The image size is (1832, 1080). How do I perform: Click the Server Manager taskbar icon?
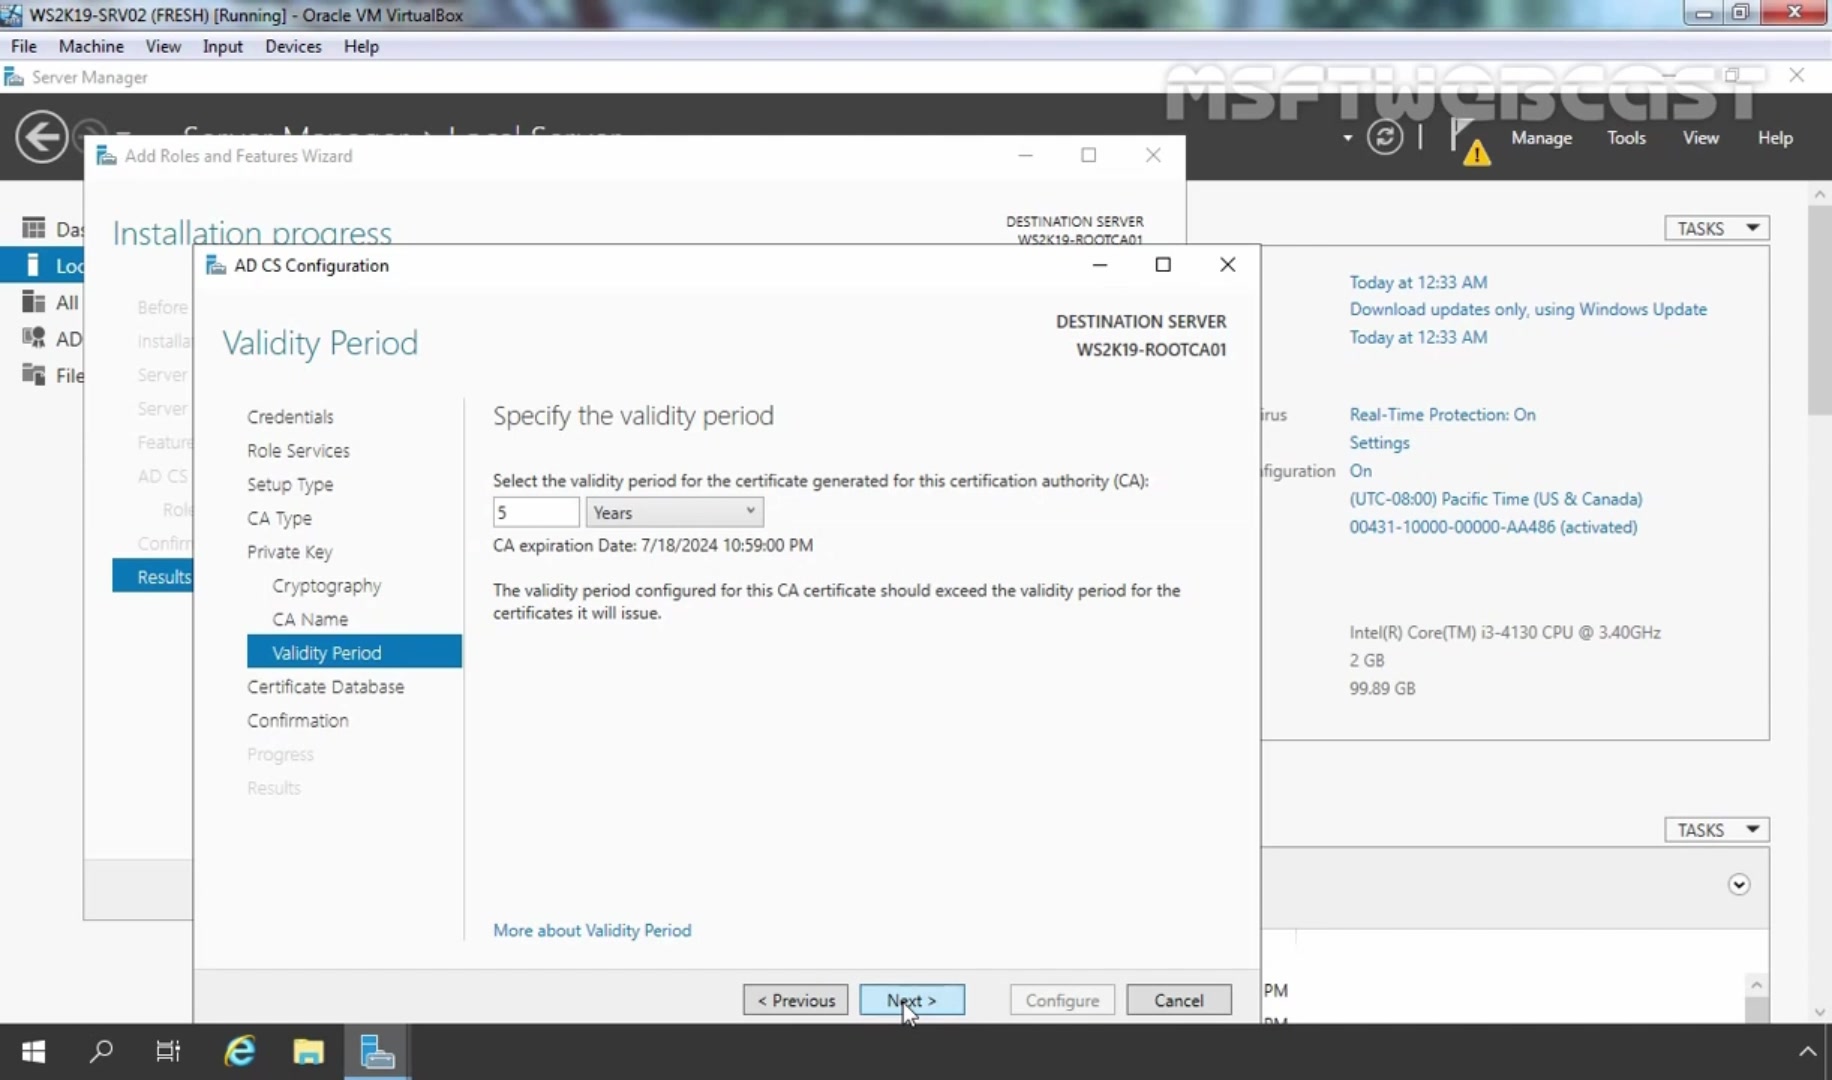click(x=377, y=1051)
